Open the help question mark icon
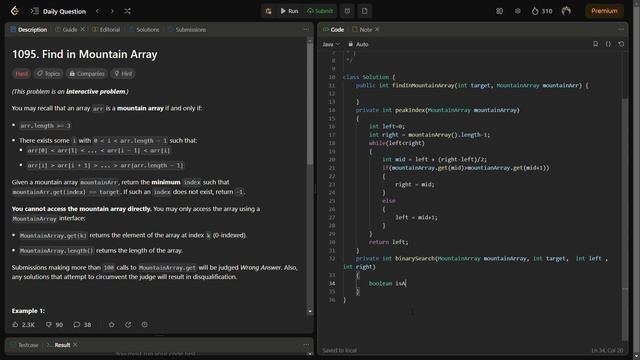This screenshot has height=360, width=640. point(144,324)
